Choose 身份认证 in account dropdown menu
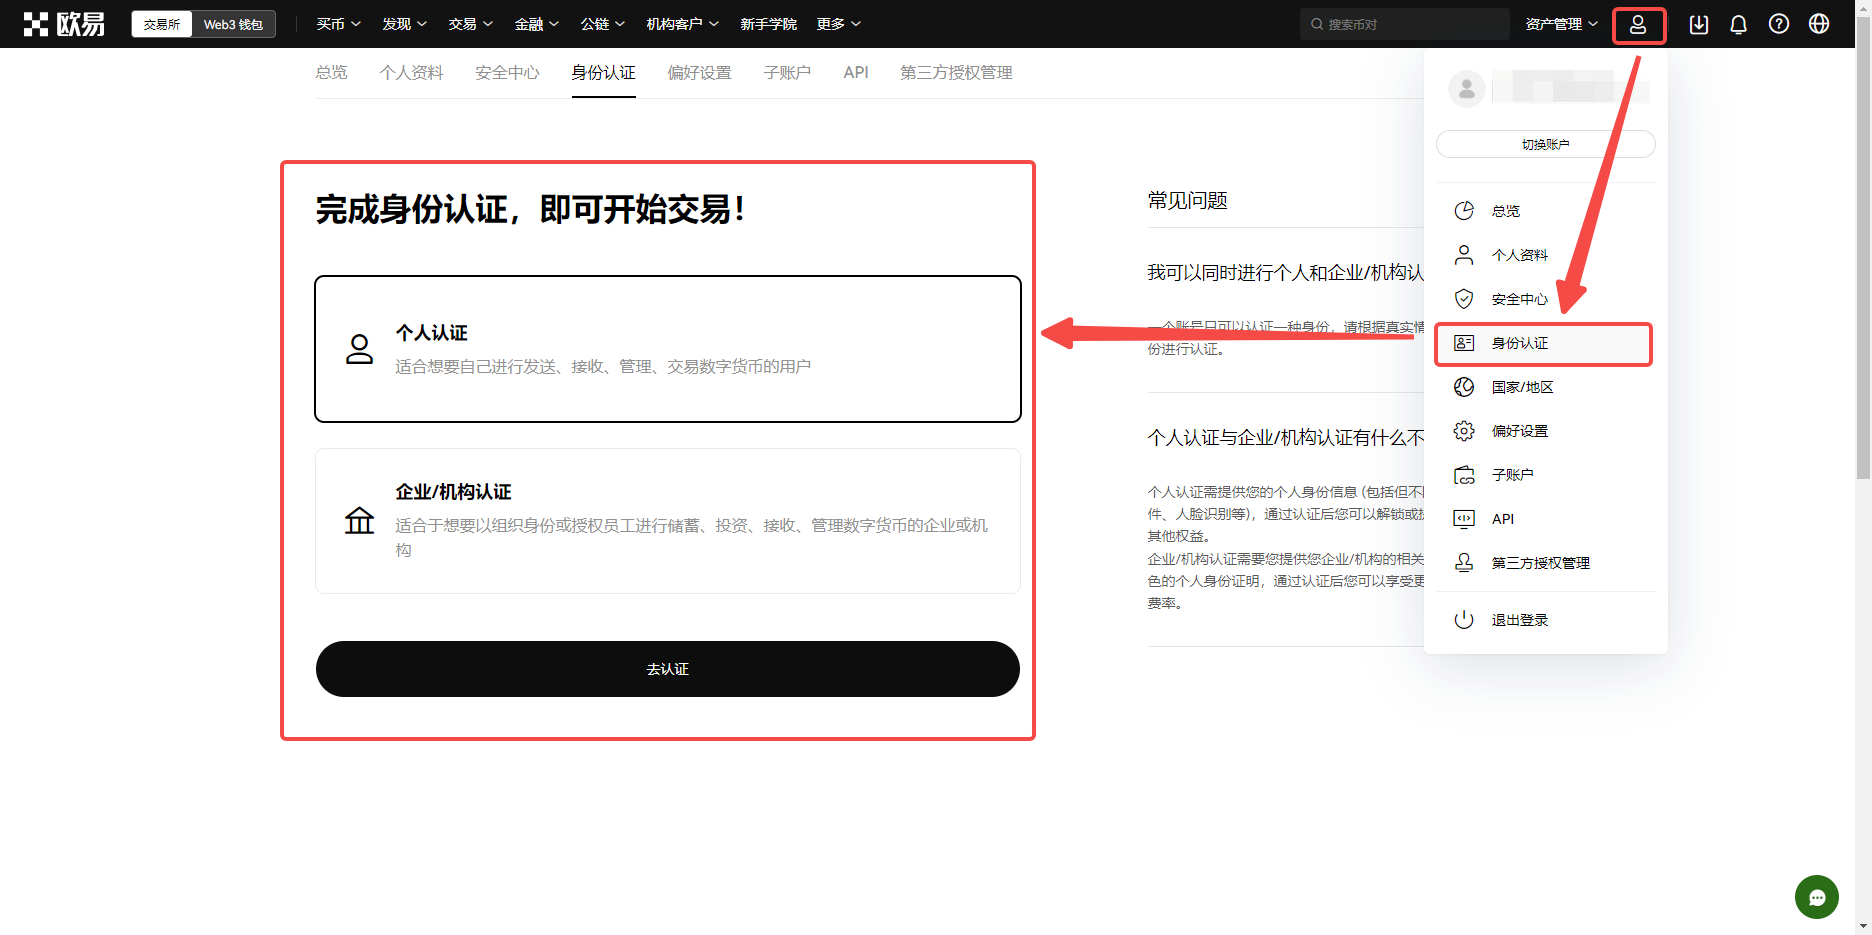 pos(1546,343)
